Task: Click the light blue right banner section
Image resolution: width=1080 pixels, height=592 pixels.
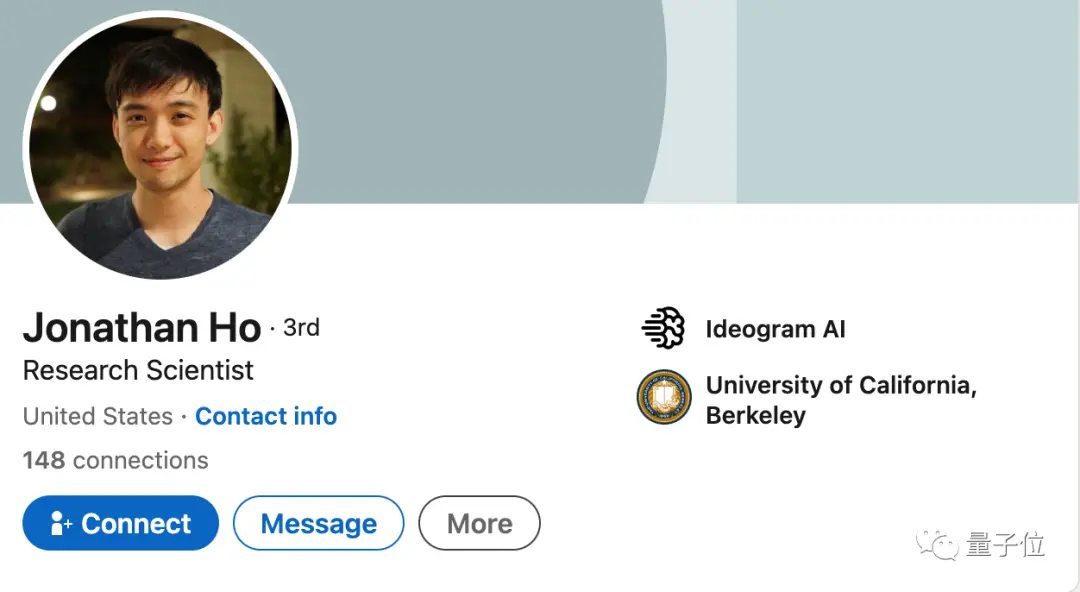Action: 908,101
